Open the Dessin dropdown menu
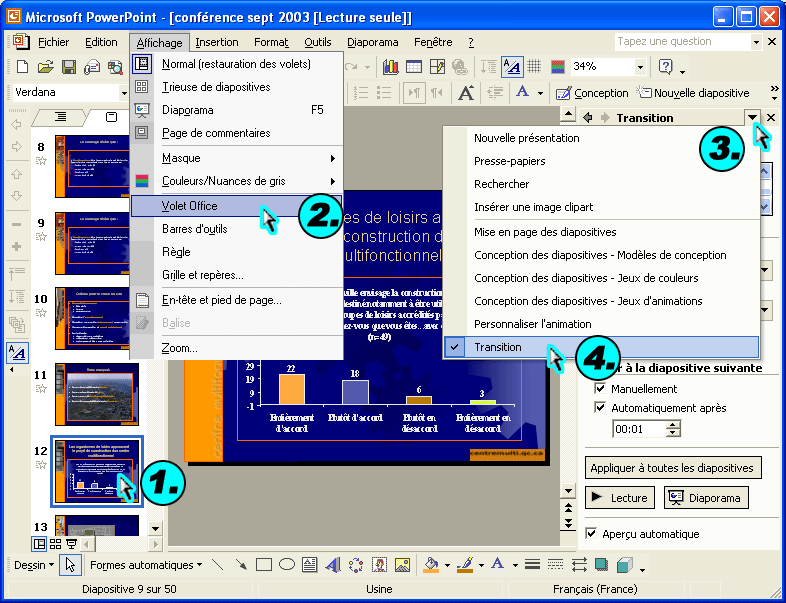The width and height of the screenshot is (786, 603). click(x=34, y=565)
